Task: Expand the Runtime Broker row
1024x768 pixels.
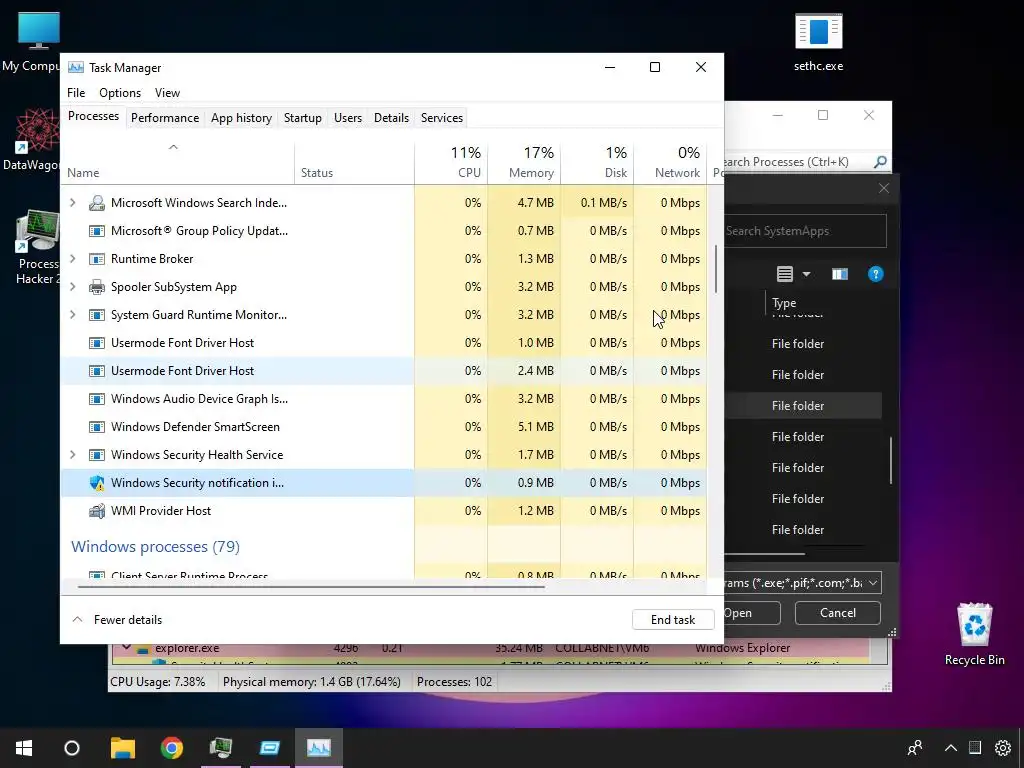Action: pyautogui.click(x=72, y=259)
